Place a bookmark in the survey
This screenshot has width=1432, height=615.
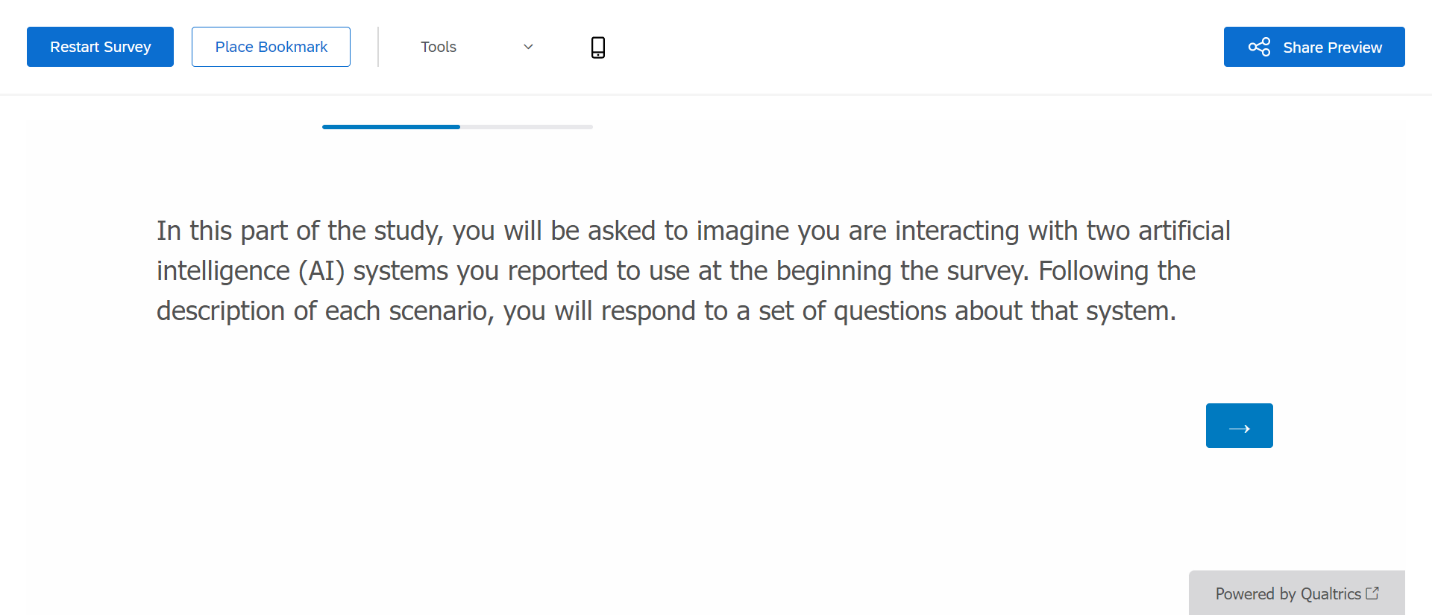271,47
